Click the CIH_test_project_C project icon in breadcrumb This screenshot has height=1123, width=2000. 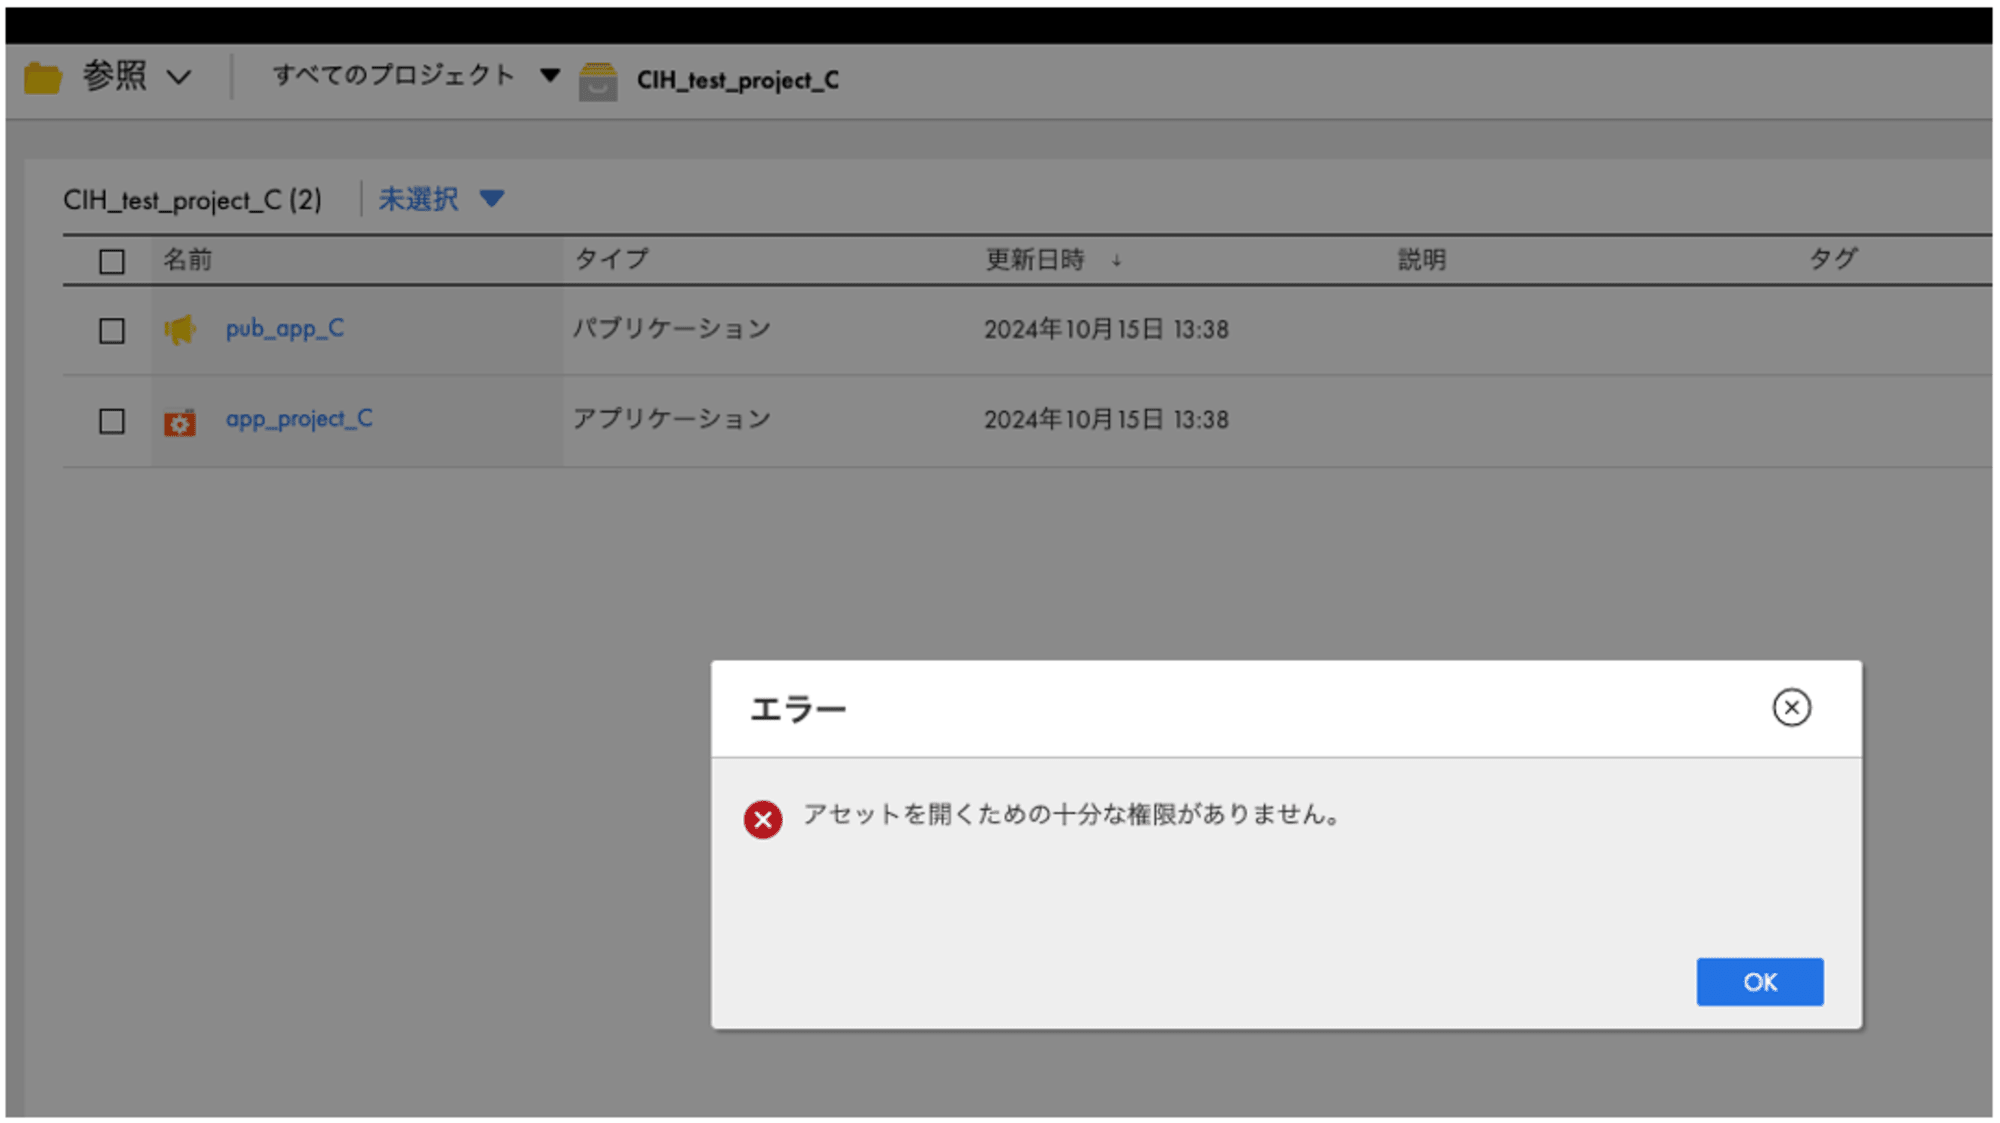click(598, 81)
